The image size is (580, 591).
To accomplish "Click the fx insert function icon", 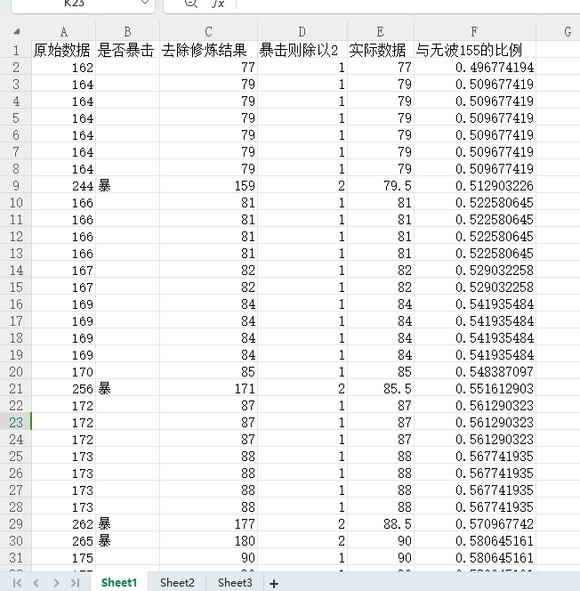I will click(218, 3).
